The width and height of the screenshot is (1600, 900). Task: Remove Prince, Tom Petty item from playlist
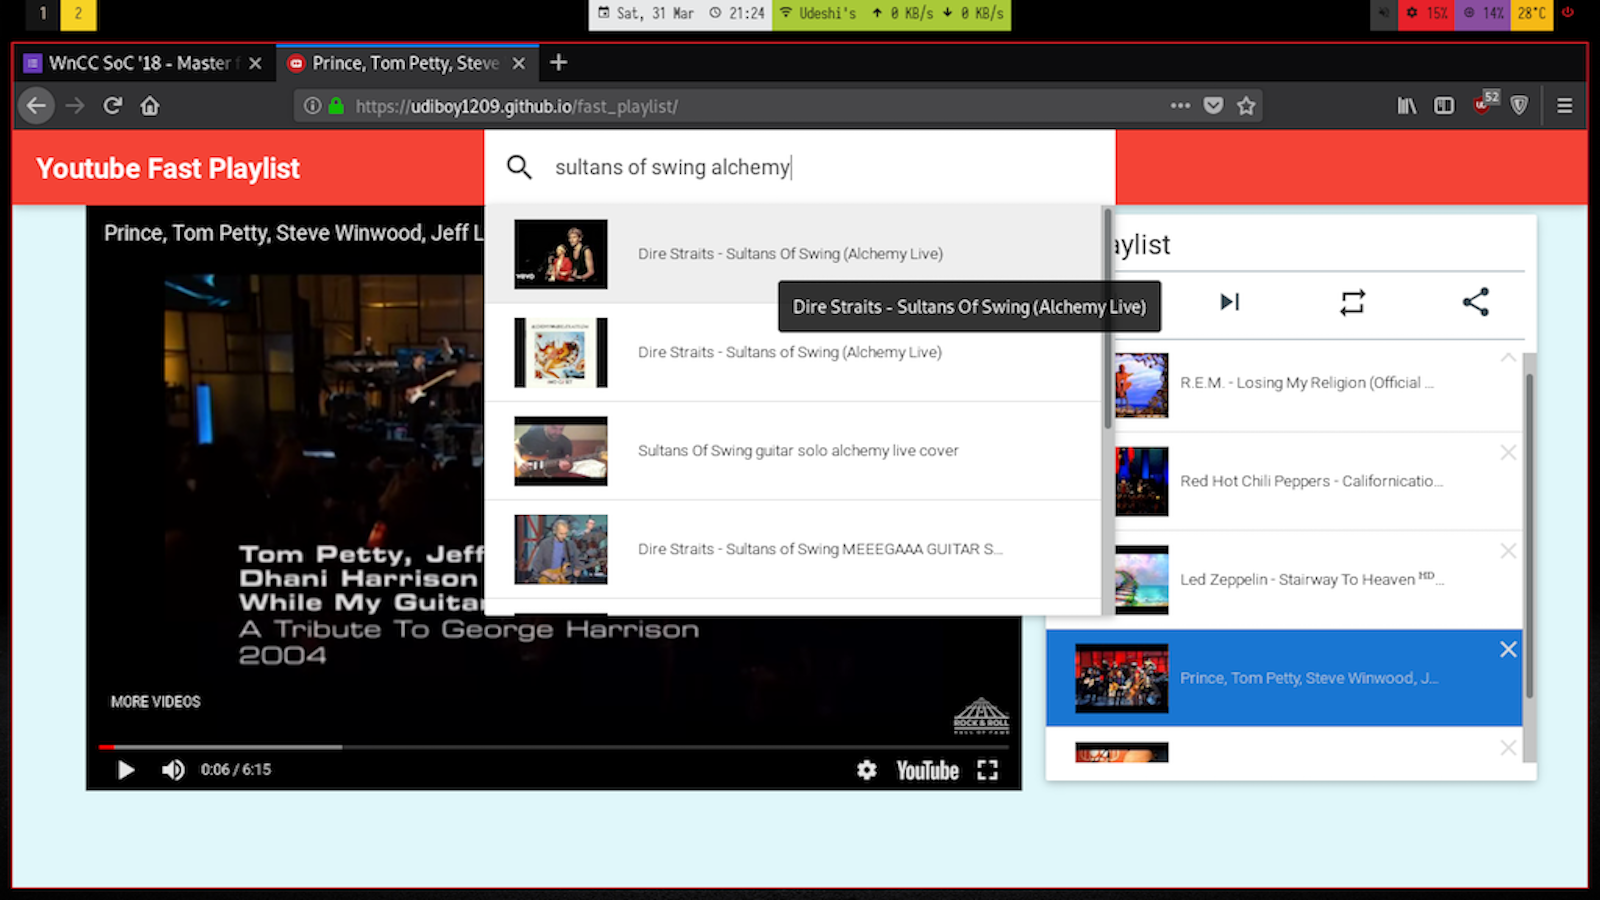coord(1508,649)
